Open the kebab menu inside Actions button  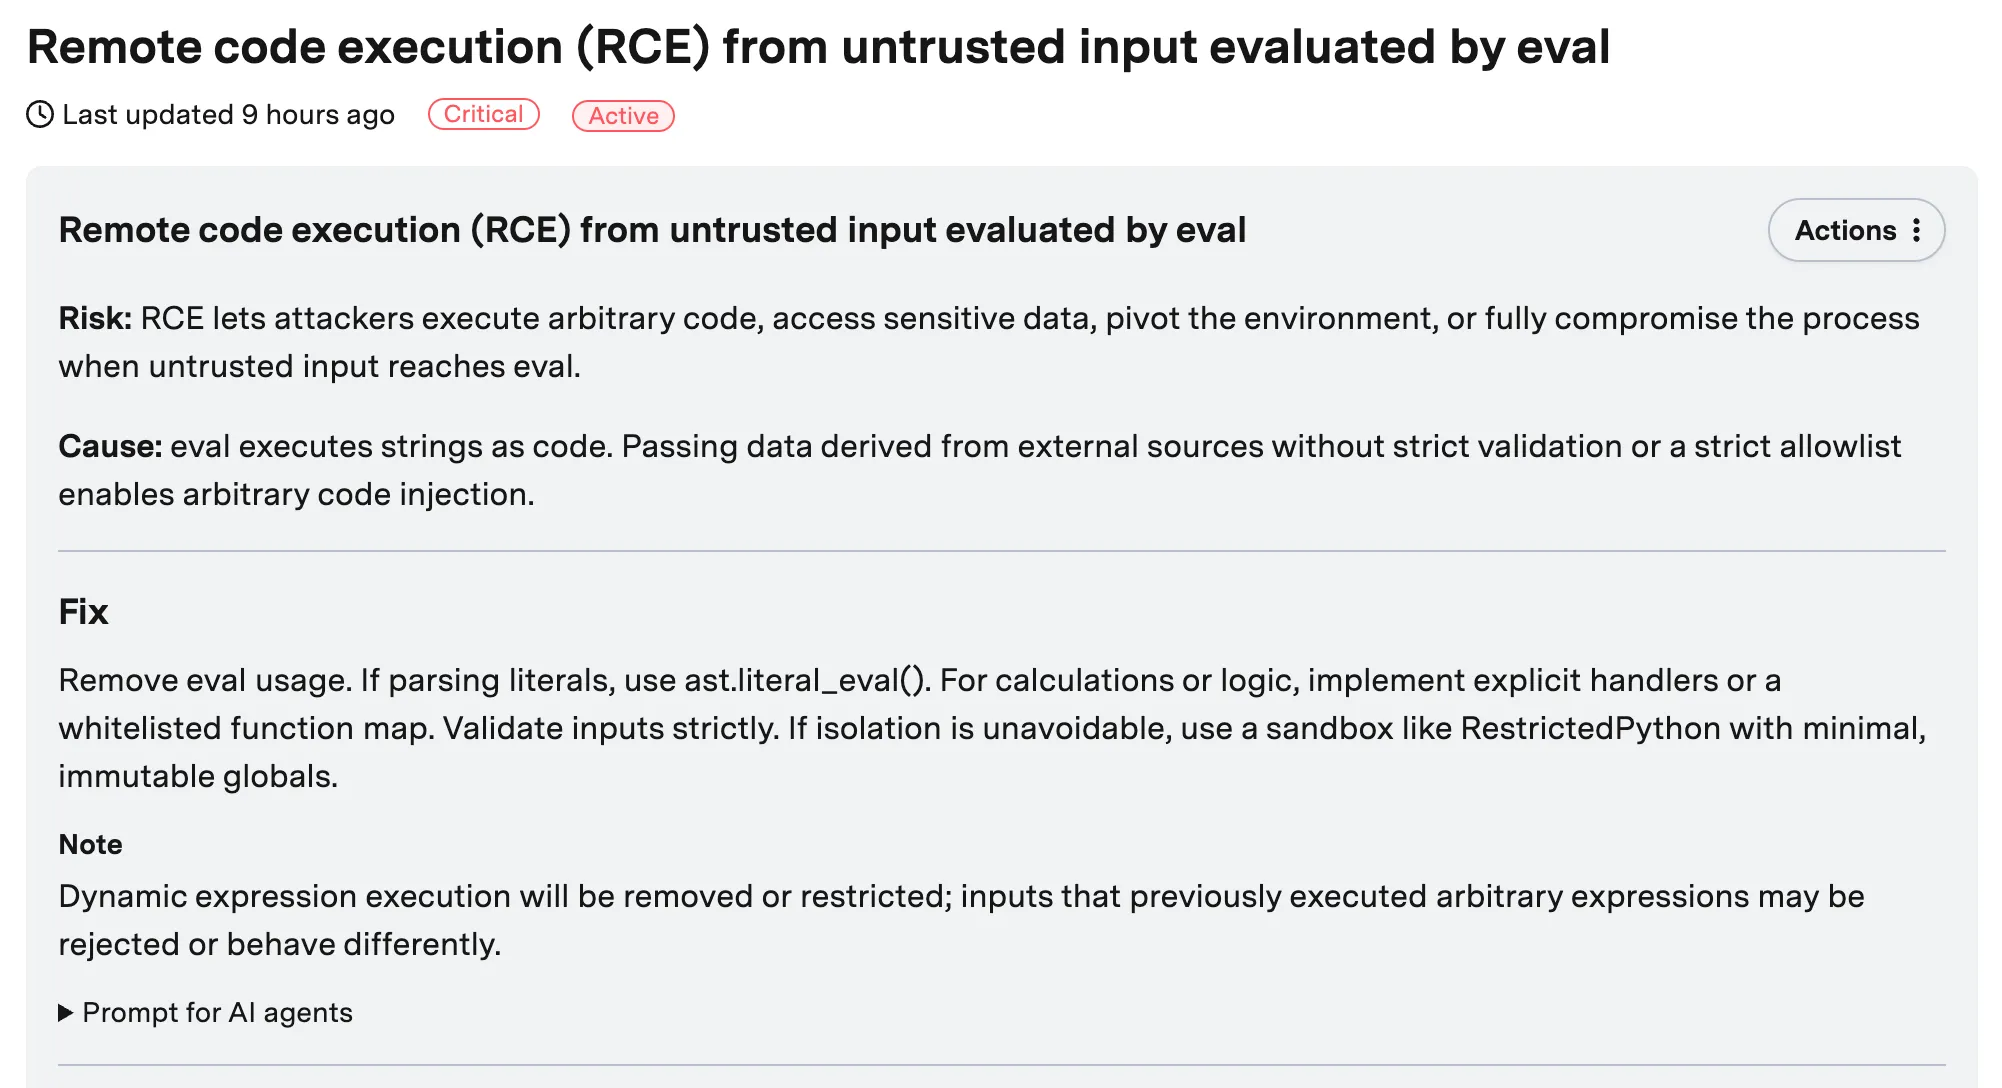(1918, 230)
